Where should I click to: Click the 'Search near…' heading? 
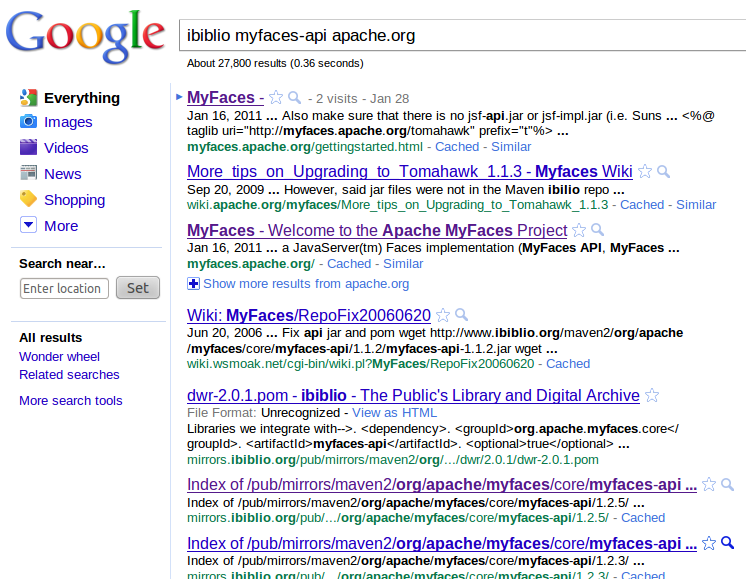62,264
